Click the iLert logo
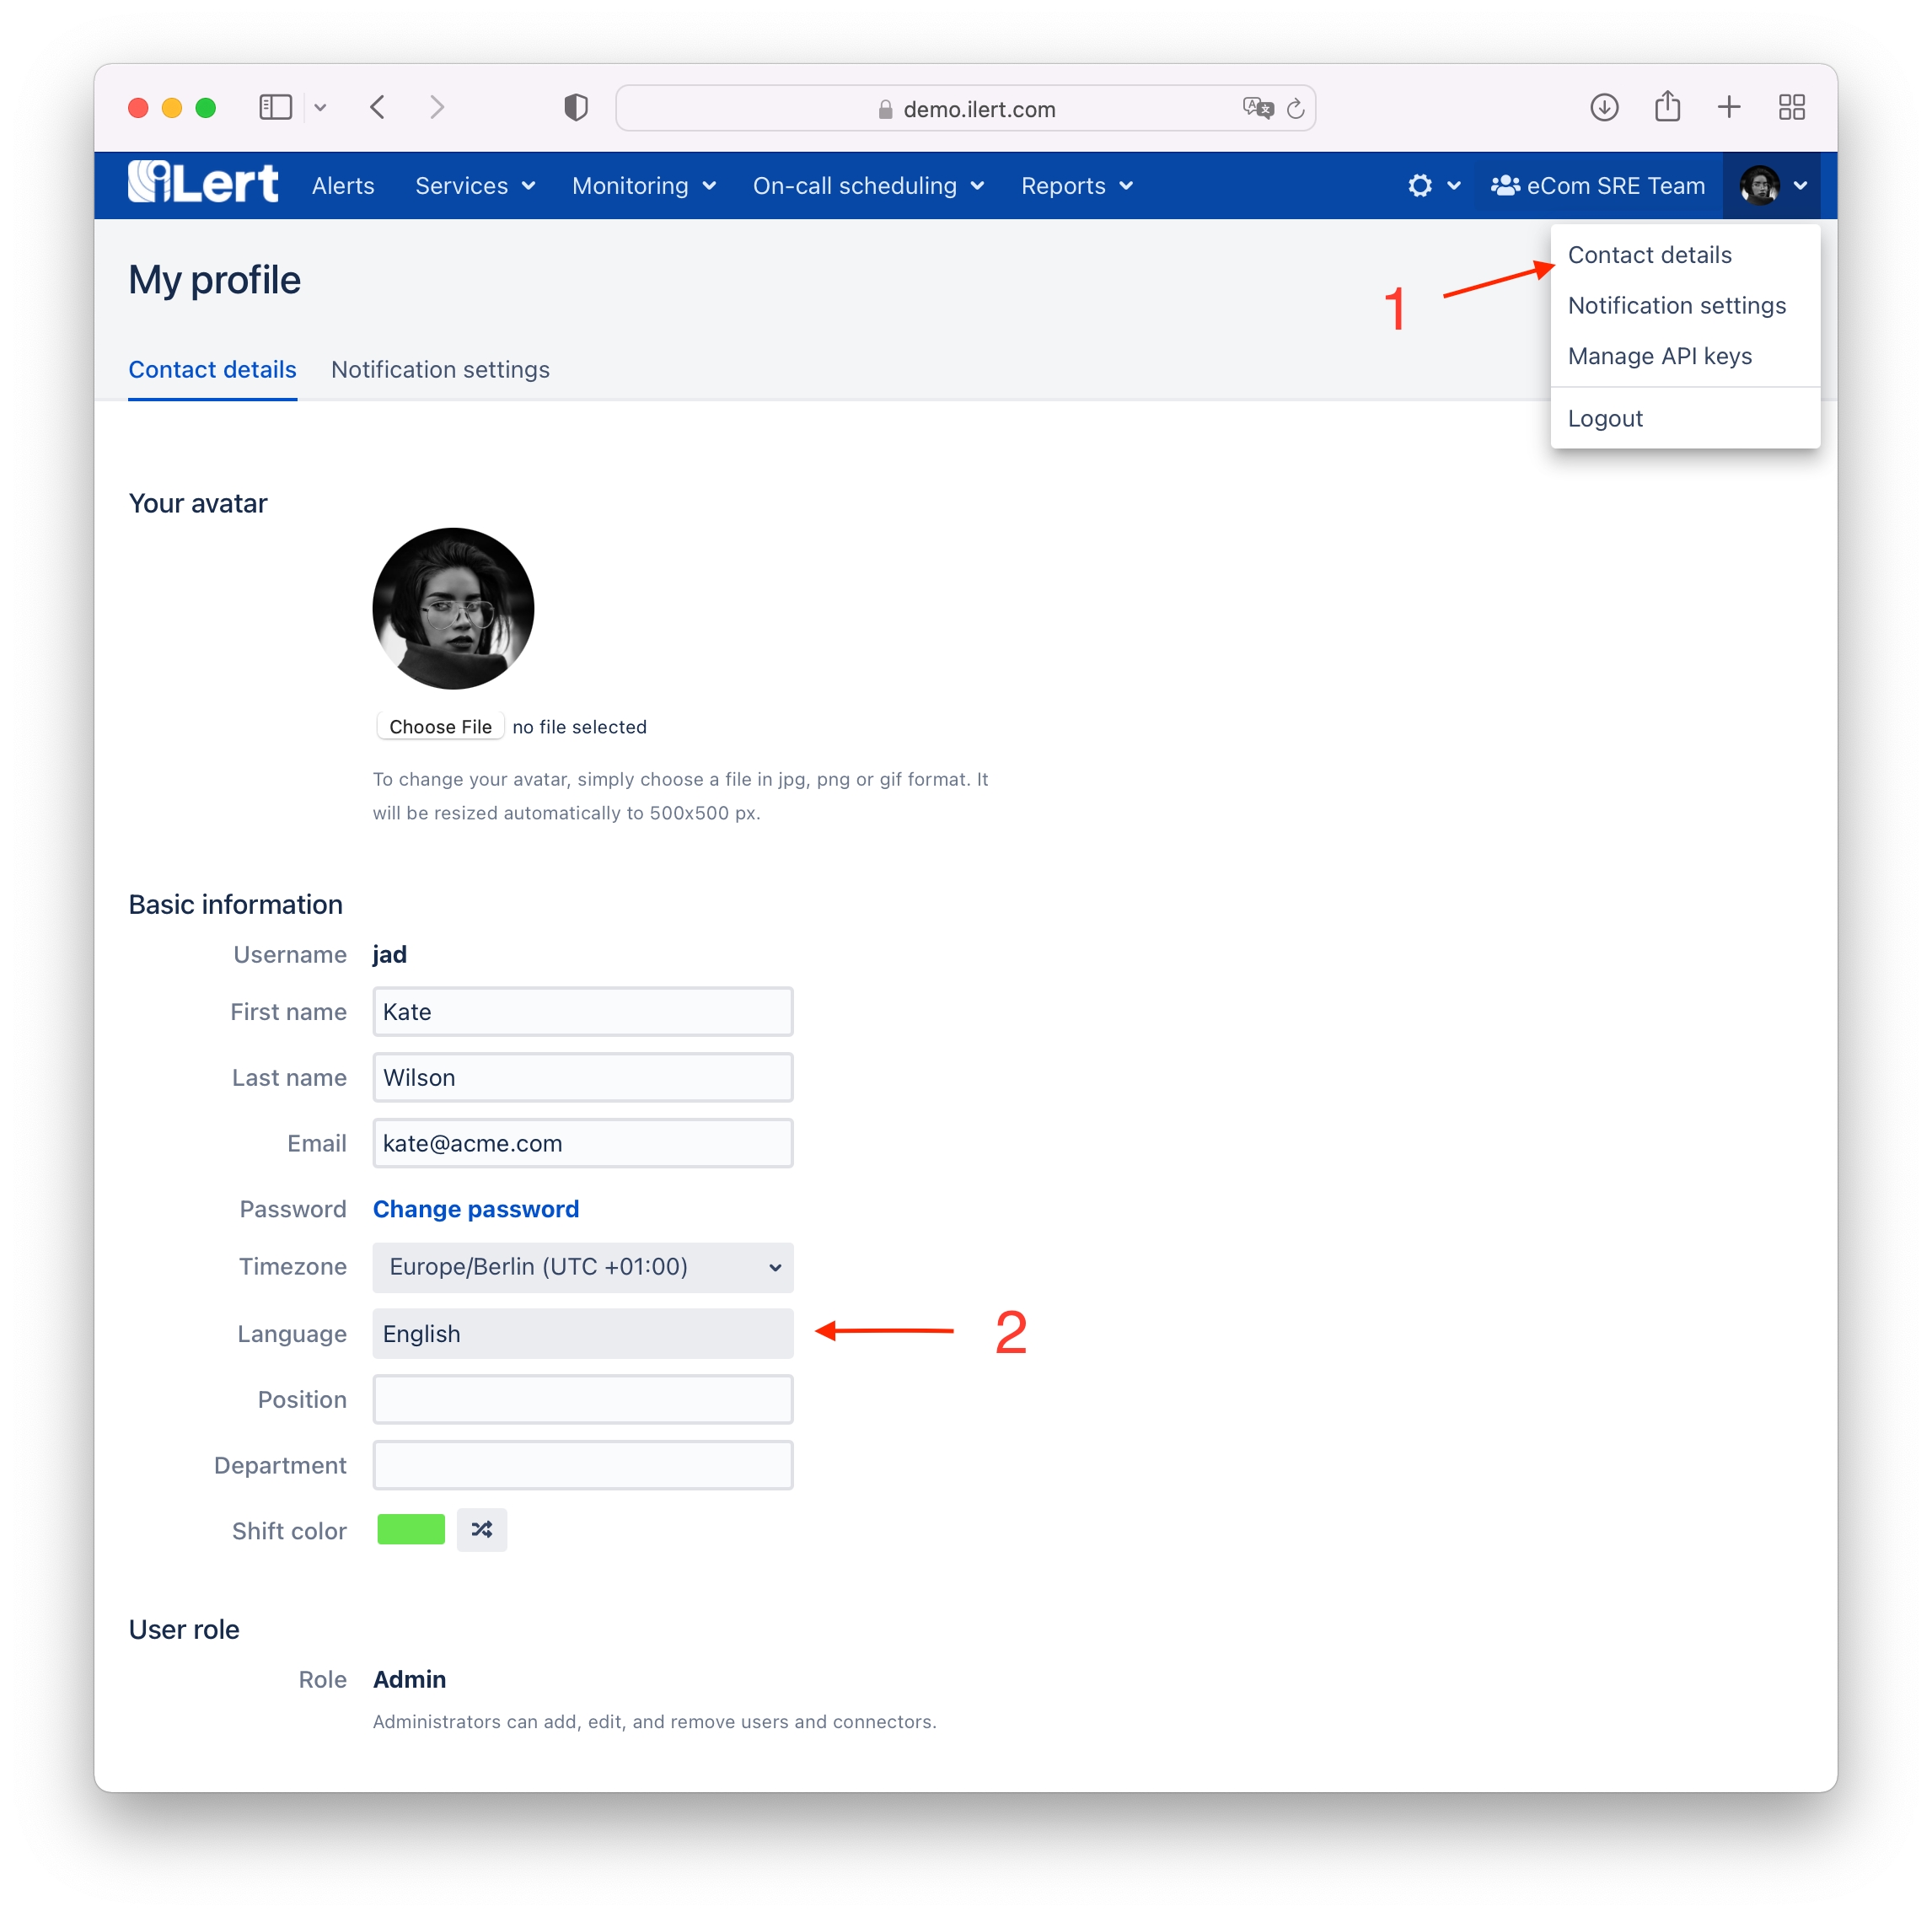This screenshot has width=1932, height=1917. (x=203, y=184)
